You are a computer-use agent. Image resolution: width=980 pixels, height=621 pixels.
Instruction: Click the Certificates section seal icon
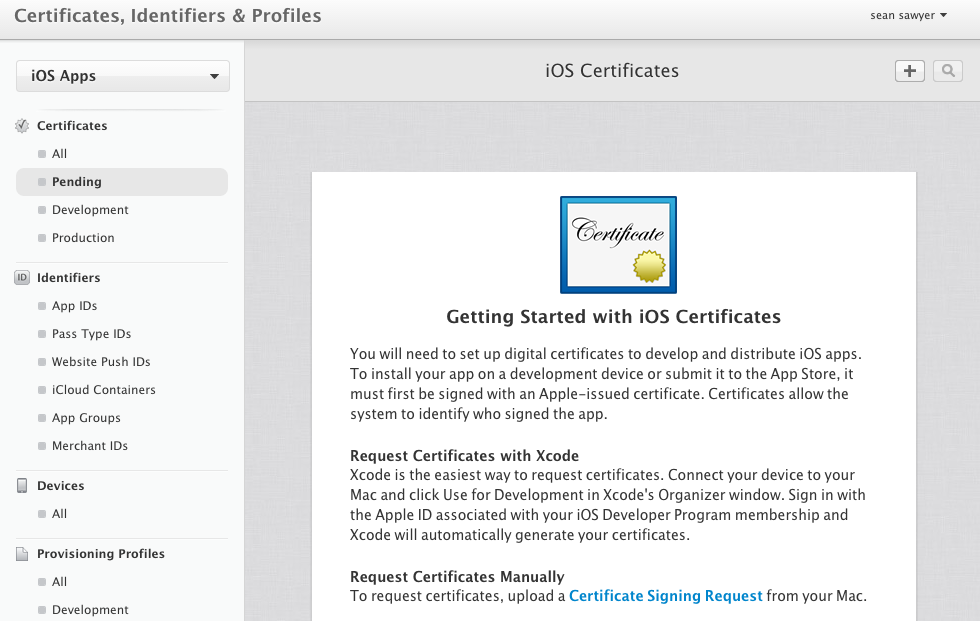pyautogui.click(x=22, y=126)
